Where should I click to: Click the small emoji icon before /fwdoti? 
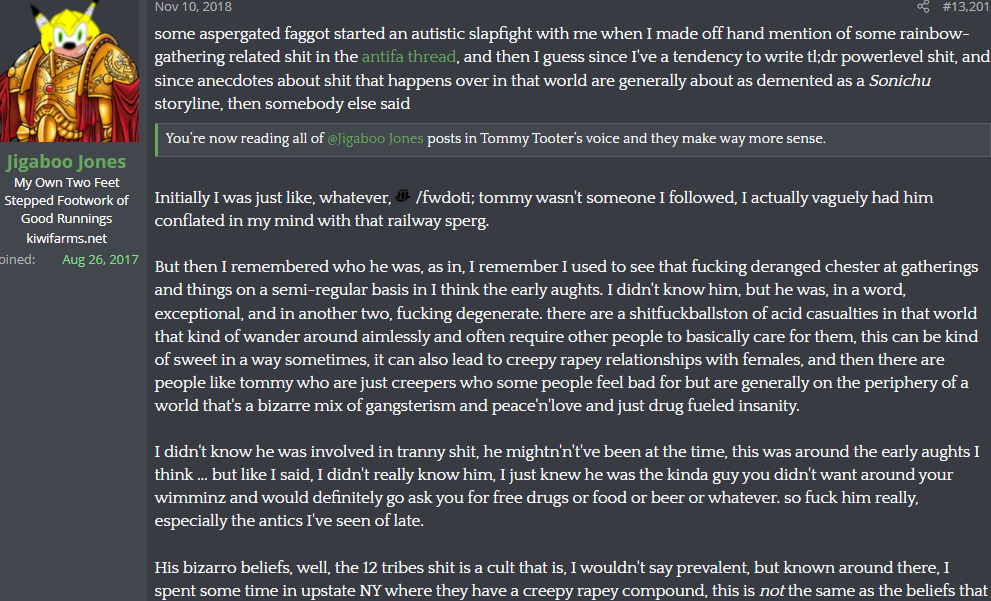click(x=403, y=197)
